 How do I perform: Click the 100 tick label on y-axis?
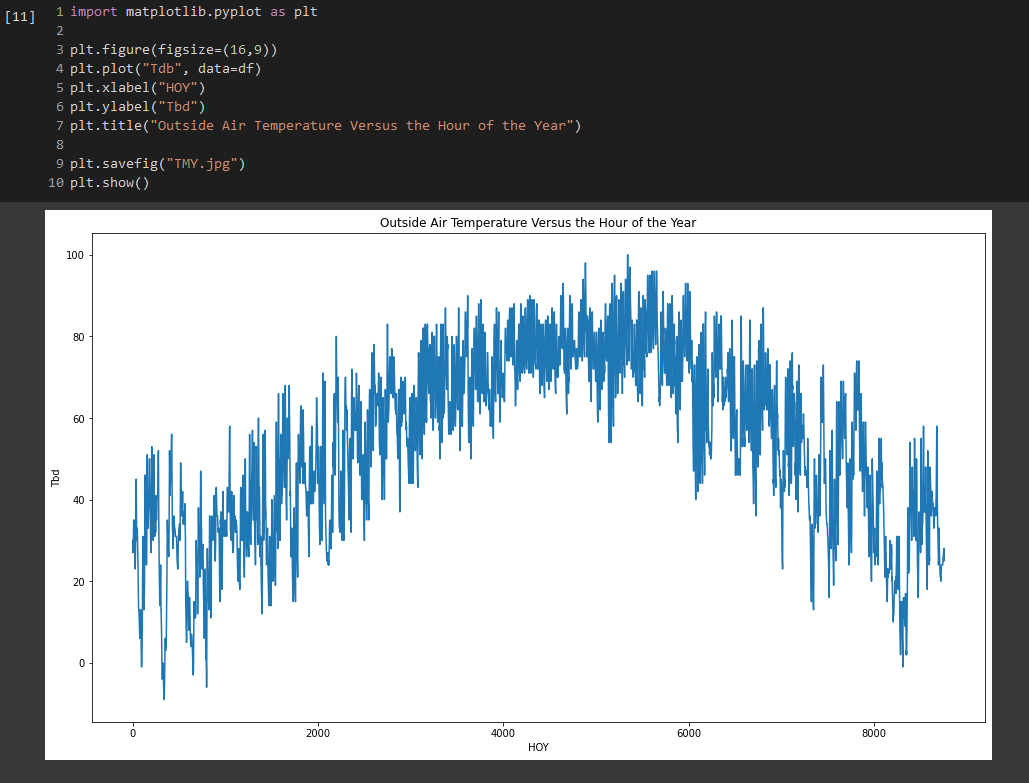73,254
